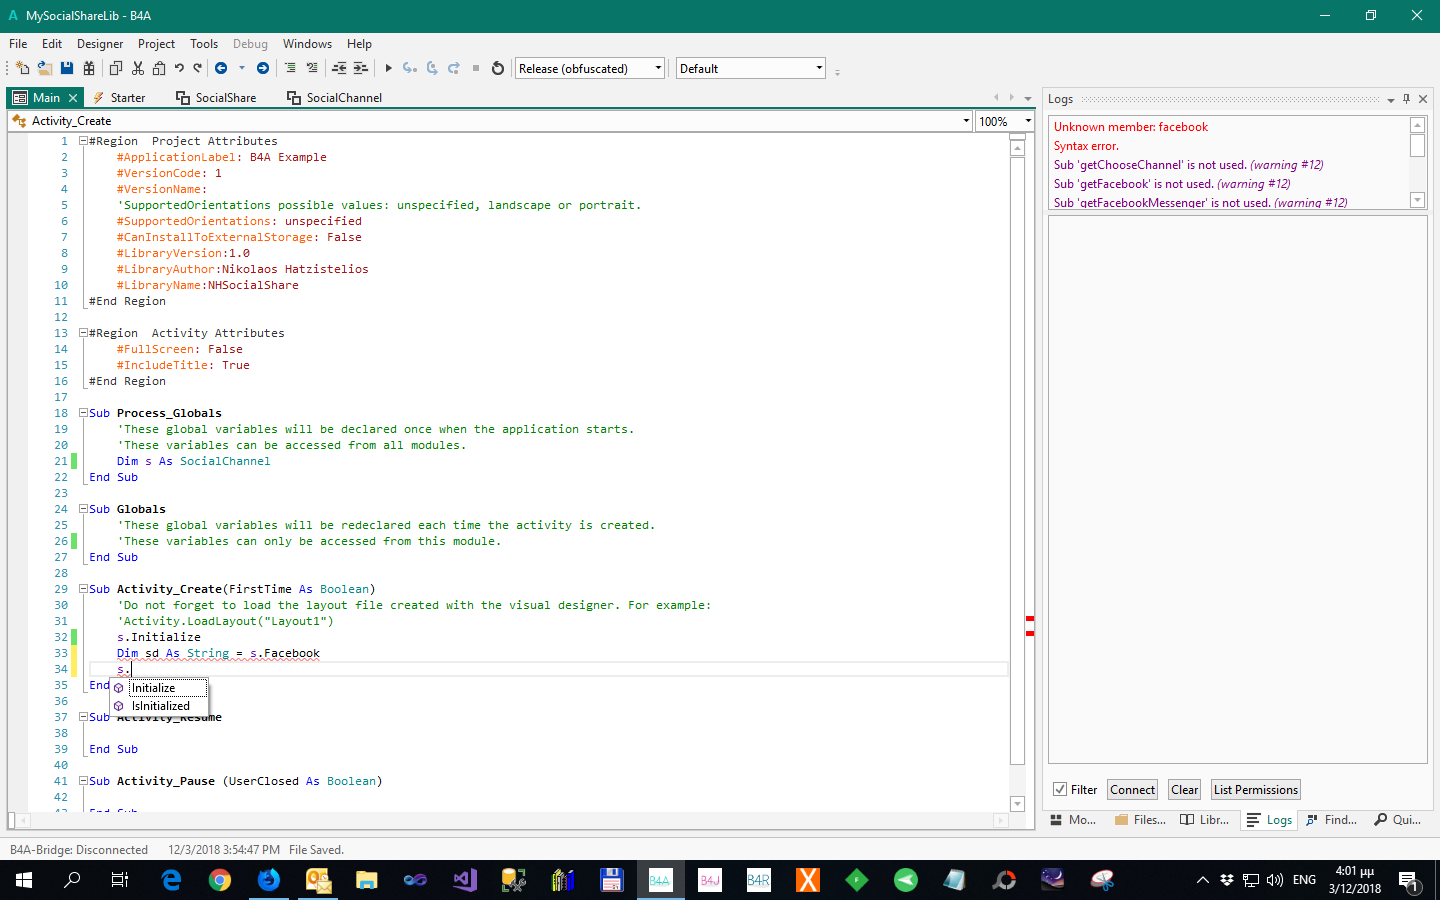The image size is (1440, 900).
Task: Click the List Permissions button
Action: pos(1255,789)
